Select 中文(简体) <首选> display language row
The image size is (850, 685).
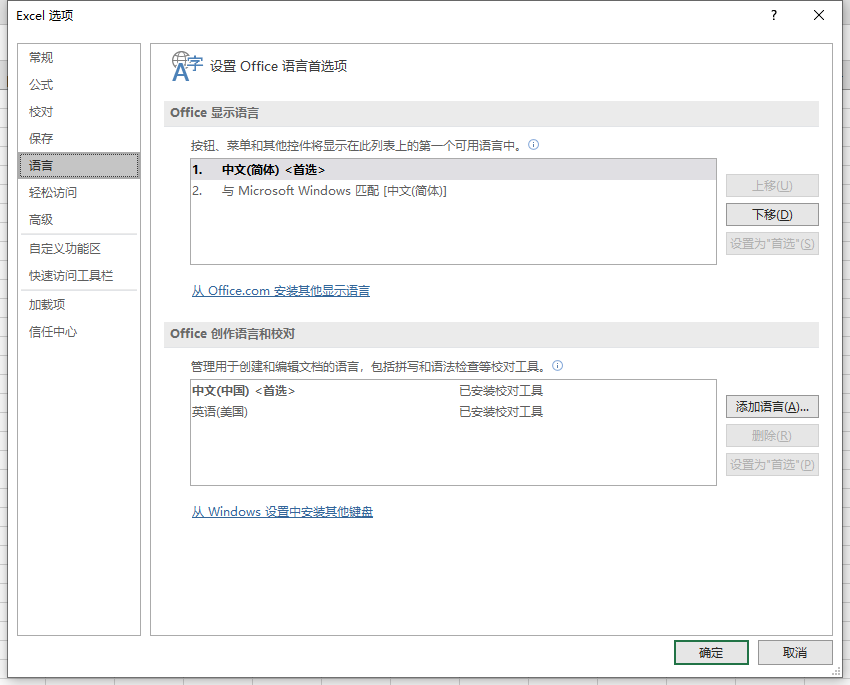(x=453, y=170)
